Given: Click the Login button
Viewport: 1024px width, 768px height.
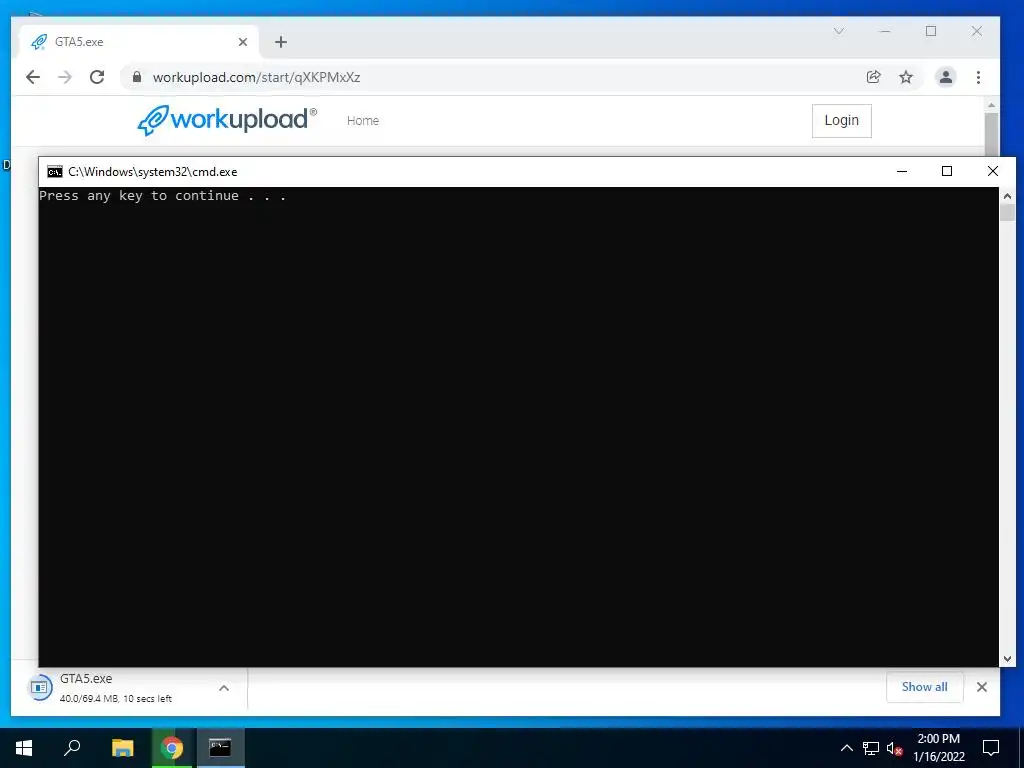Looking at the screenshot, I should 841,120.
